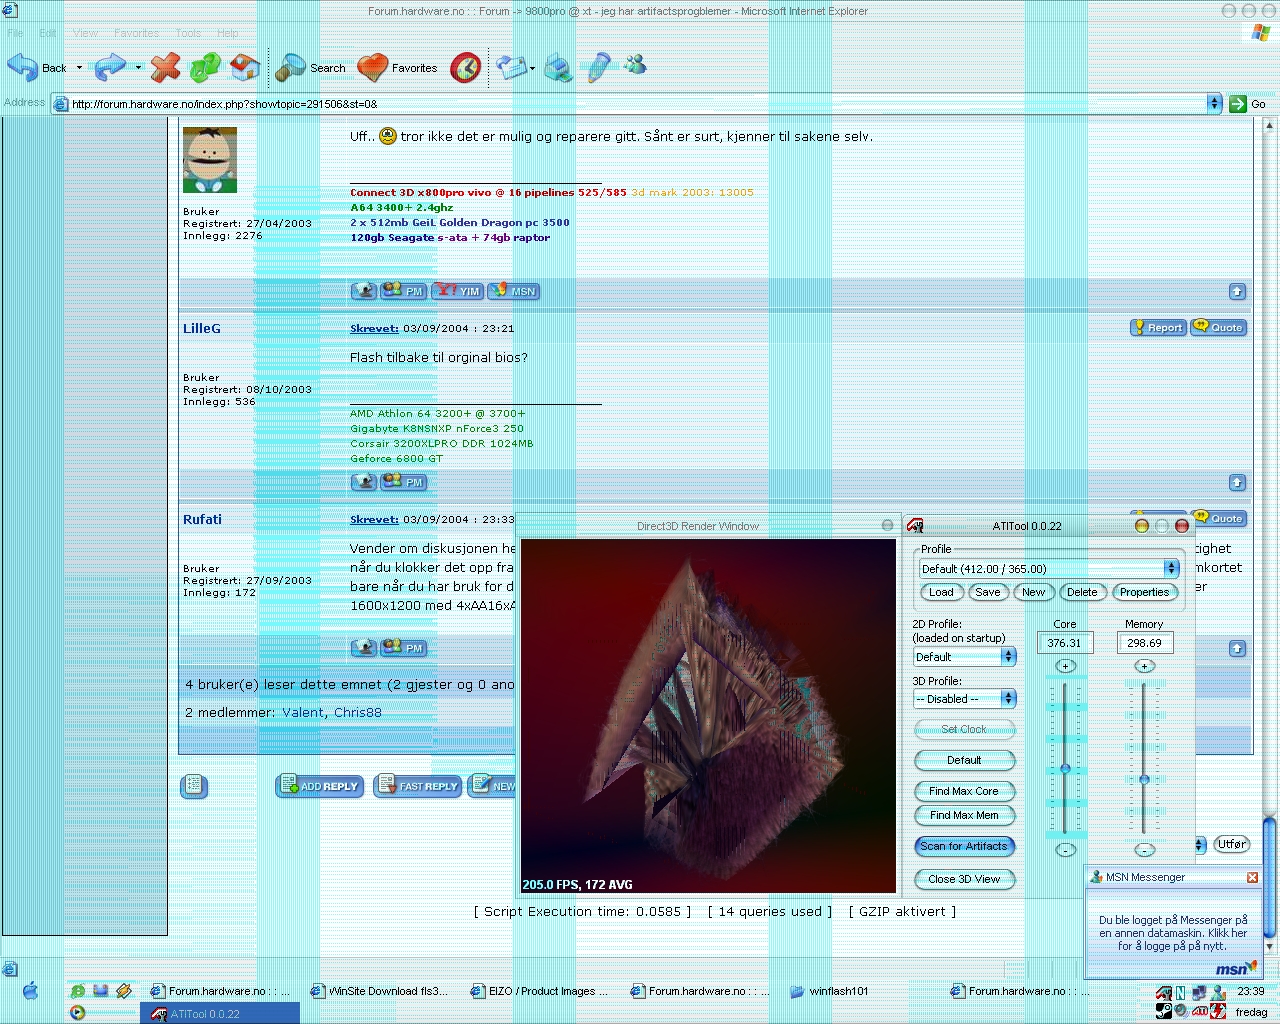Open the Back history dropdown arrow
The image size is (1280, 1024).
[x=79, y=68]
